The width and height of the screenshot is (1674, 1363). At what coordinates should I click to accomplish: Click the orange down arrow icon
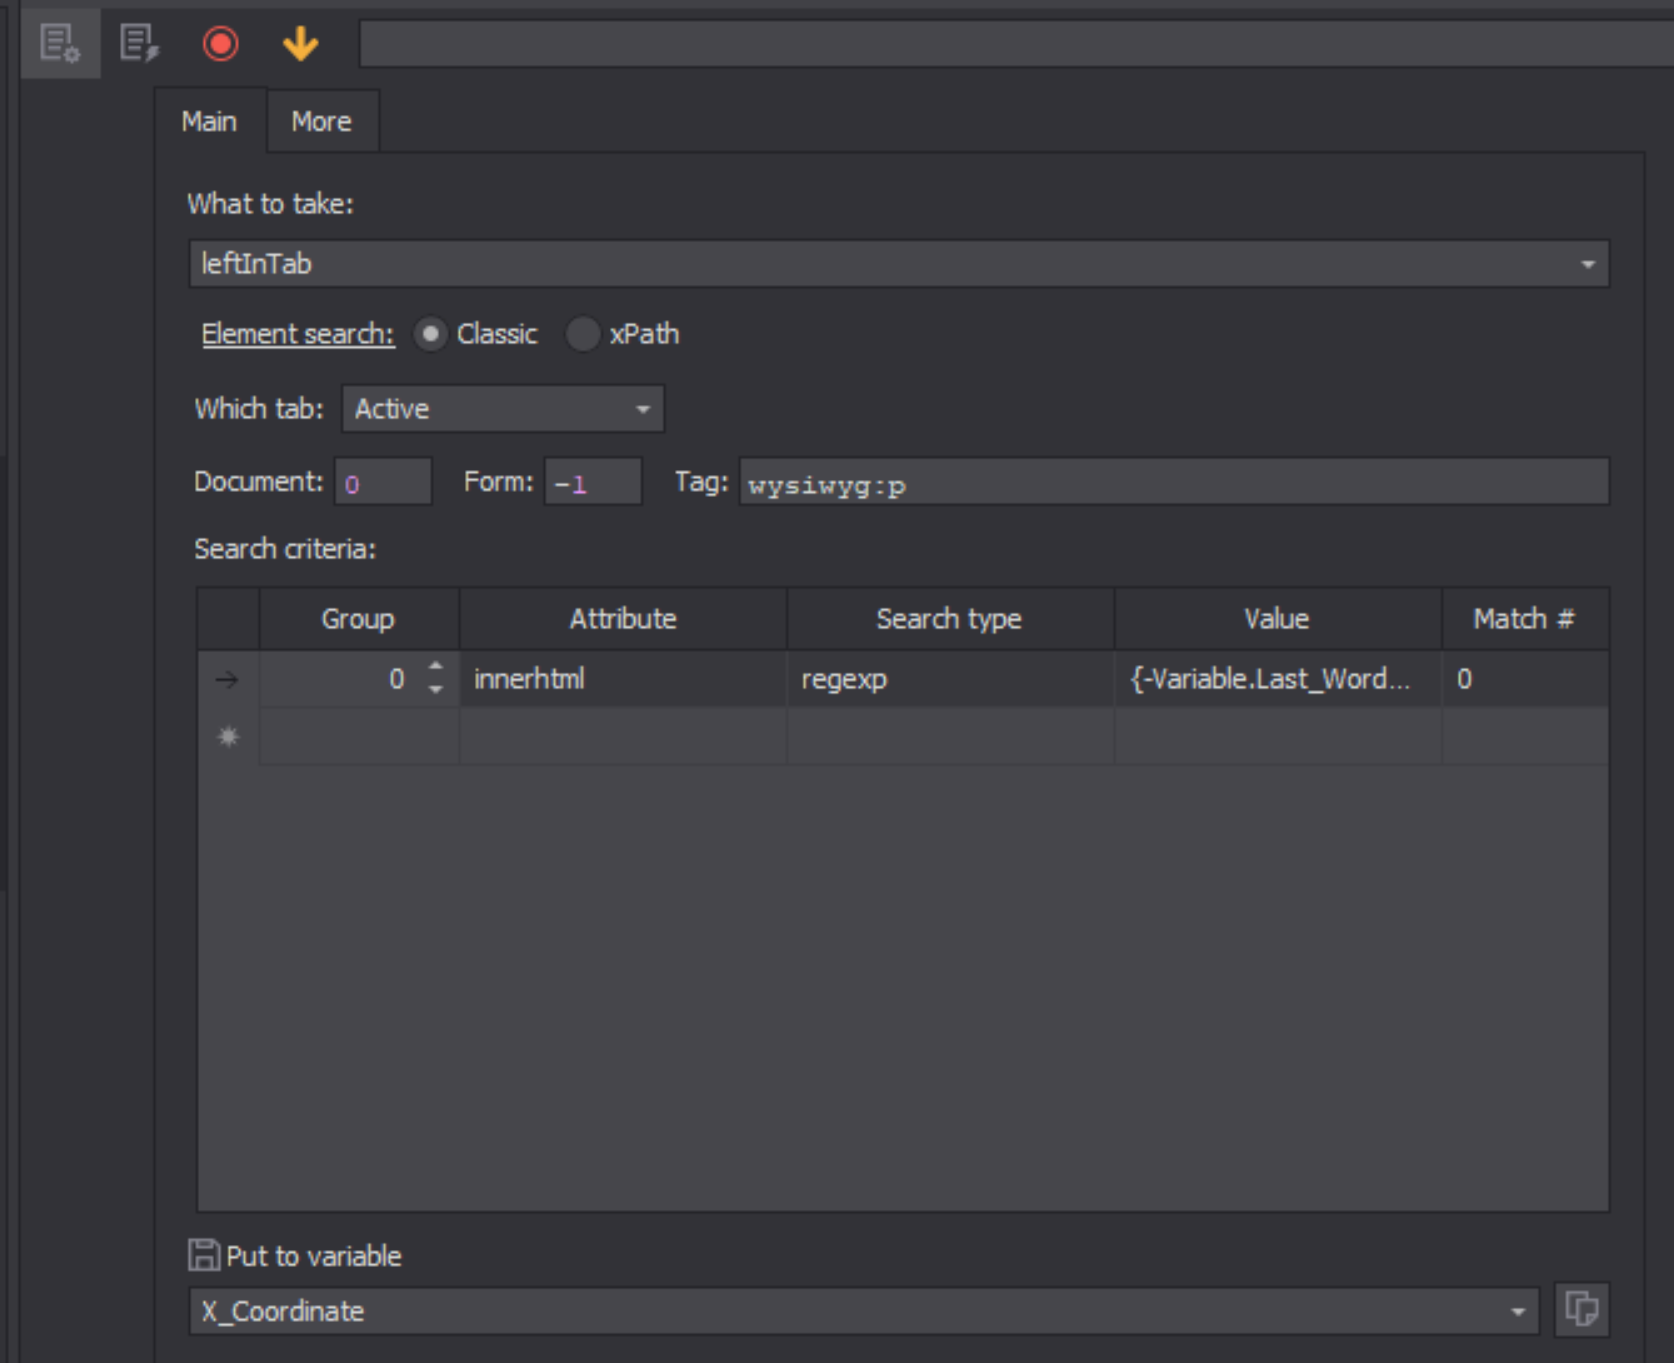coord(300,44)
